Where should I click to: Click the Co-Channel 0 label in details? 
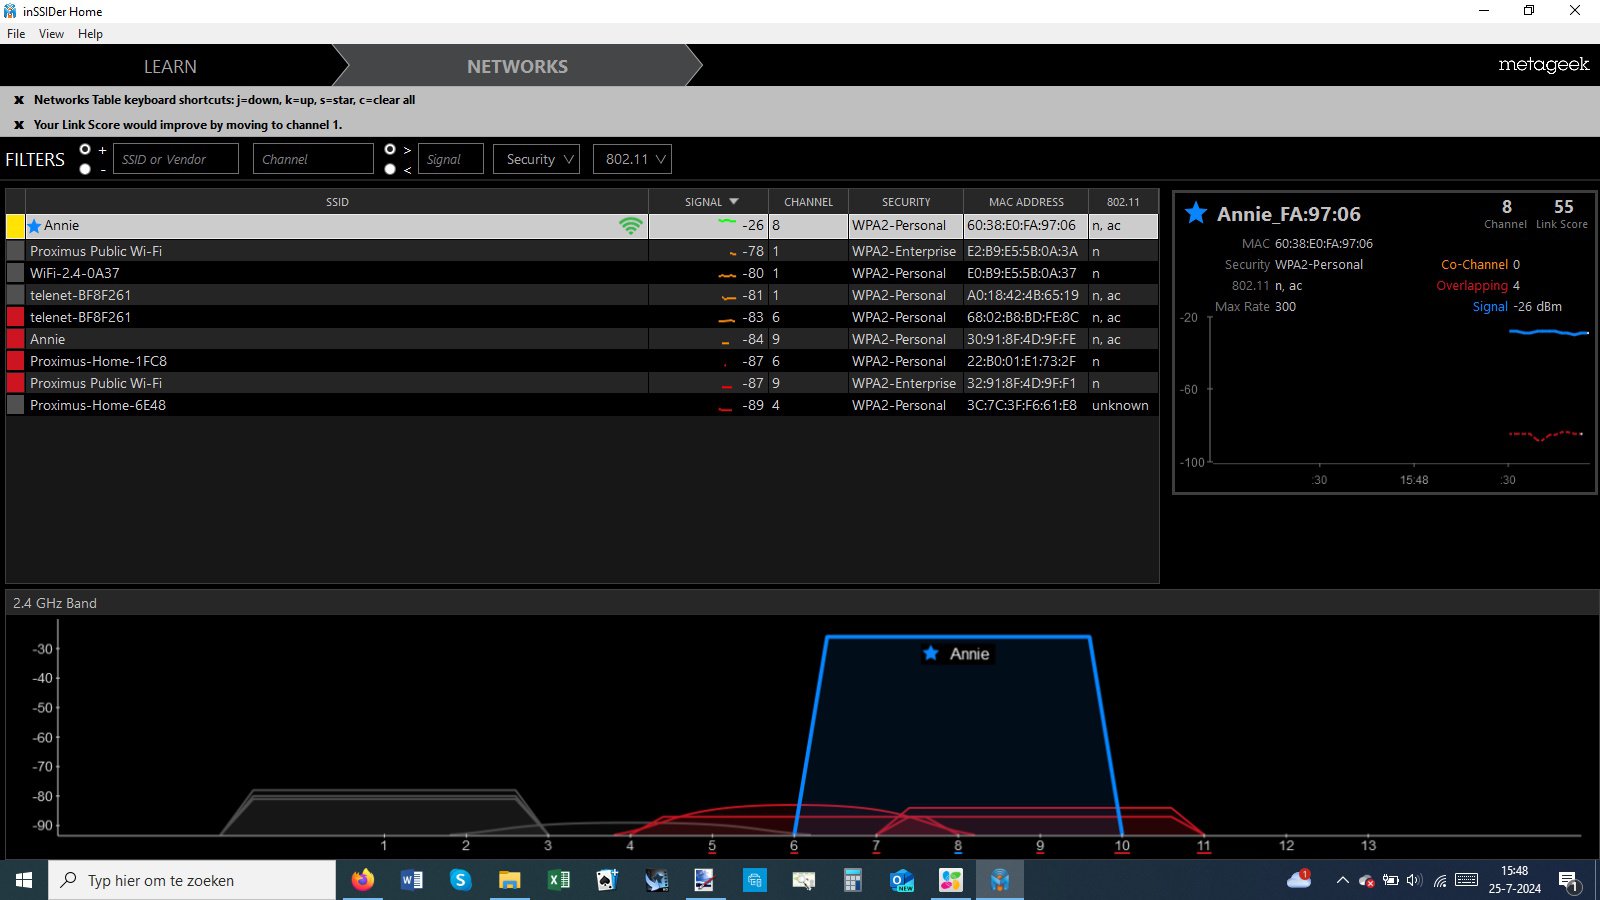click(x=1480, y=265)
